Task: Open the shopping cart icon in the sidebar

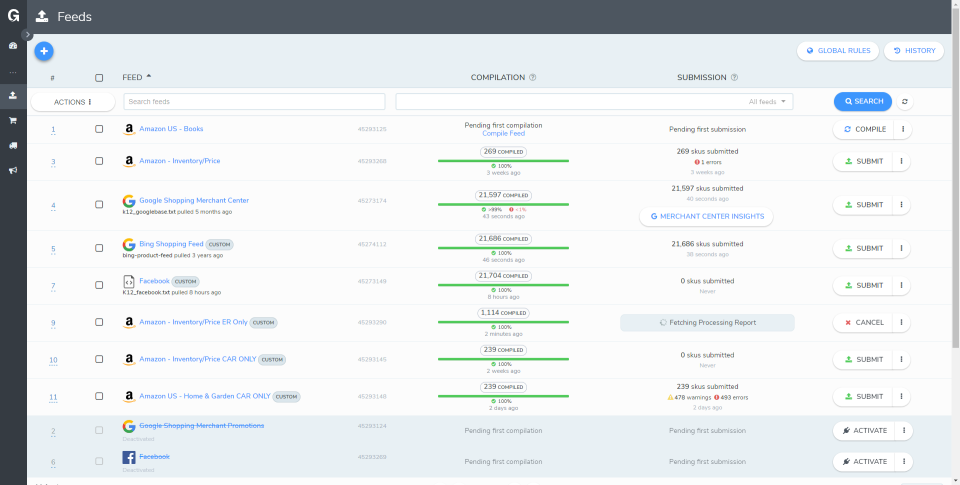Action: click(13, 121)
